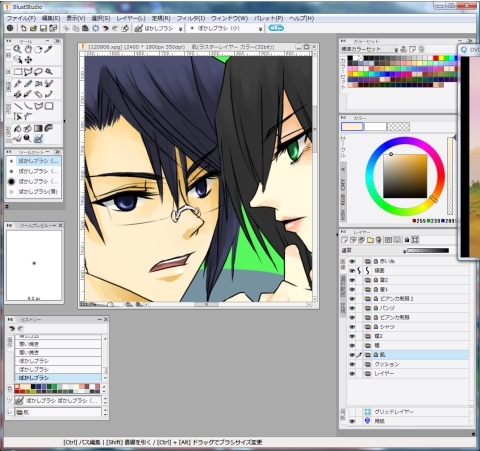This screenshot has height=451, width=480.
Task: Select the Eraser tool in toolbox
Action: point(38,94)
